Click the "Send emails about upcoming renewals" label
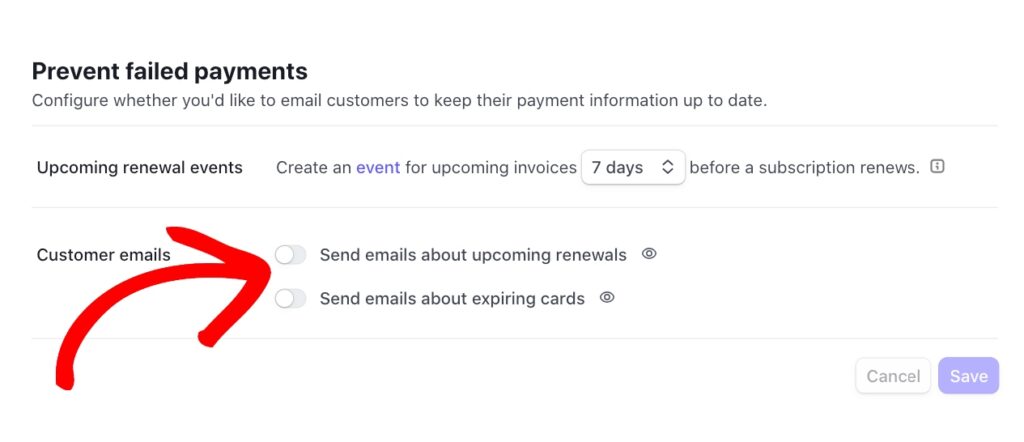This screenshot has width=1024, height=442. [473, 255]
